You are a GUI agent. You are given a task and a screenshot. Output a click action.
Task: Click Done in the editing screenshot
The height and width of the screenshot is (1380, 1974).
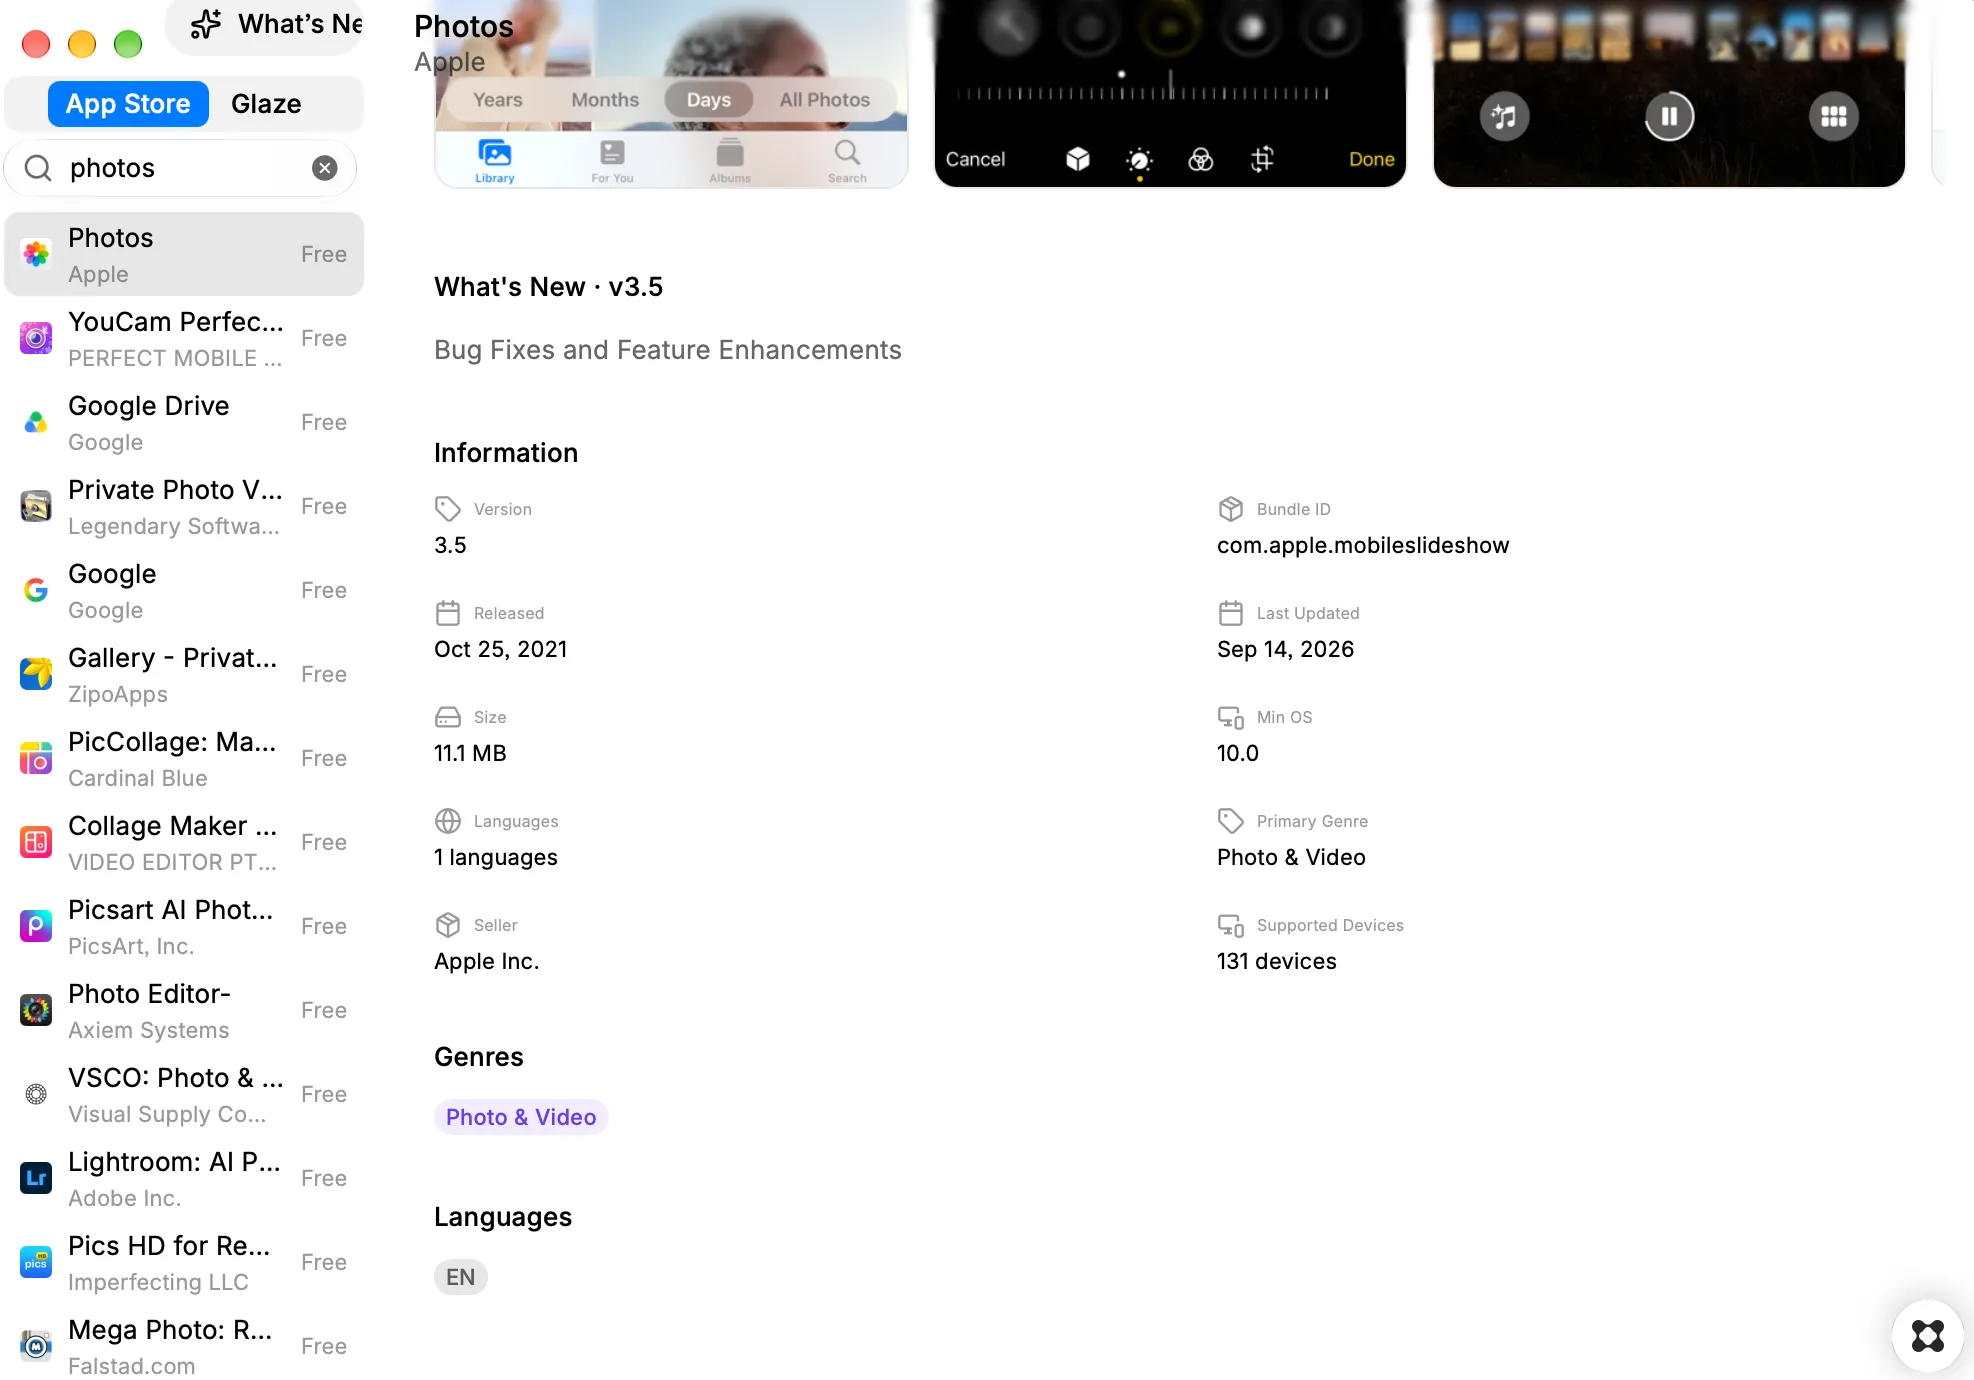click(1371, 159)
